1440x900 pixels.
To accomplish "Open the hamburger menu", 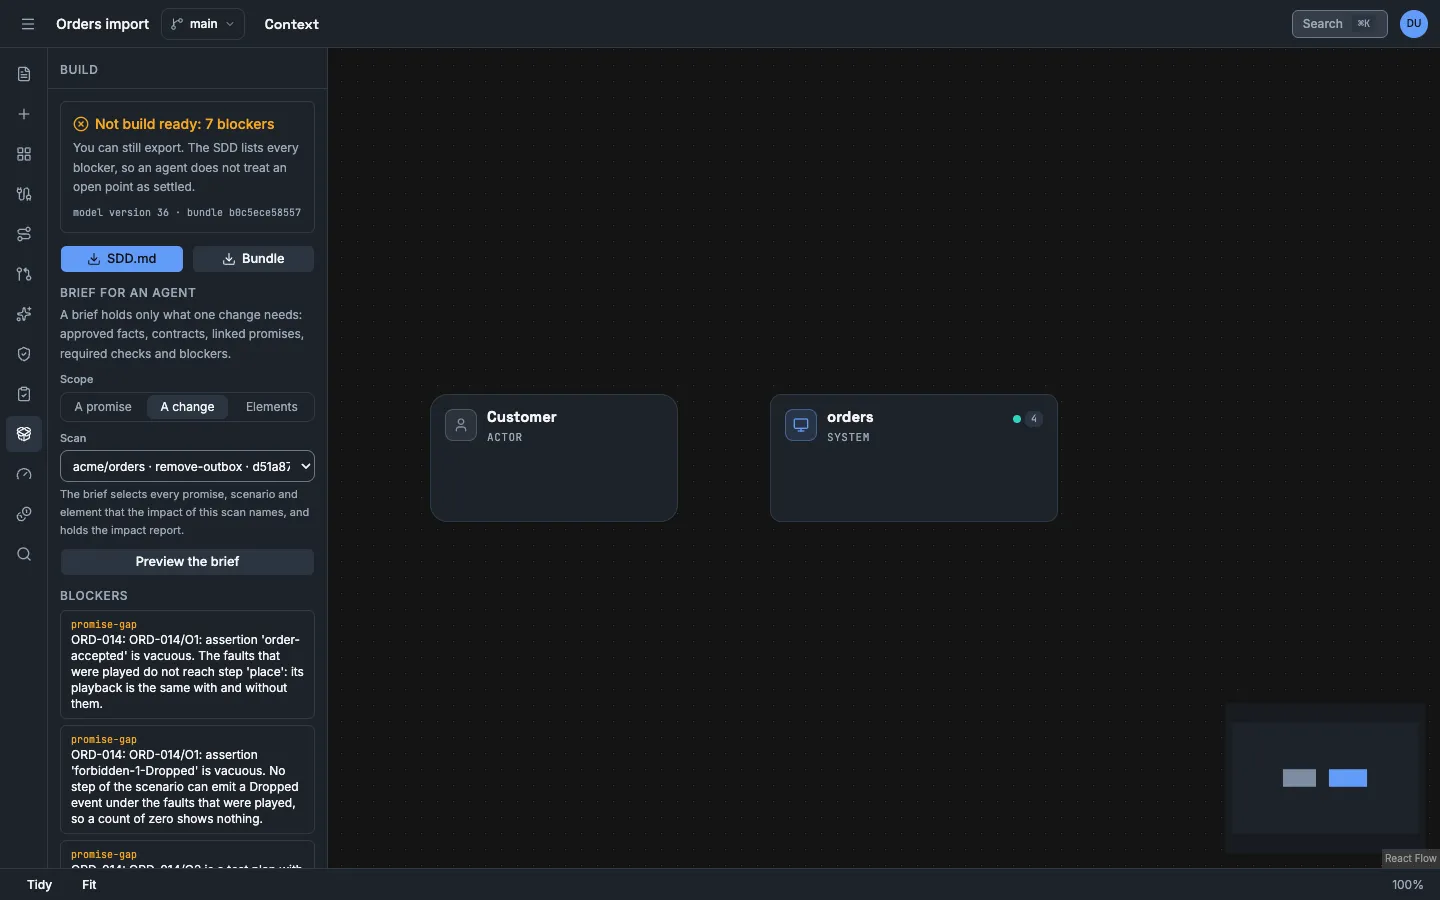I will pos(28,24).
